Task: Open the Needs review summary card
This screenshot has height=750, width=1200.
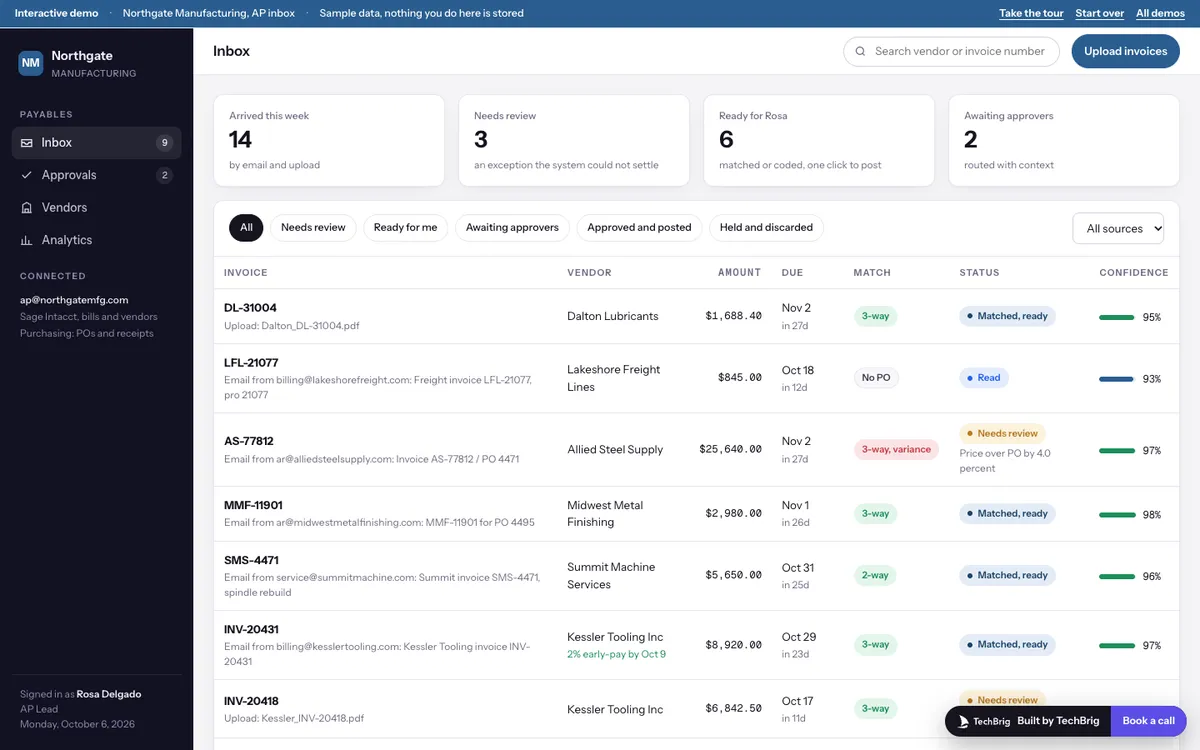Action: tap(574, 140)
